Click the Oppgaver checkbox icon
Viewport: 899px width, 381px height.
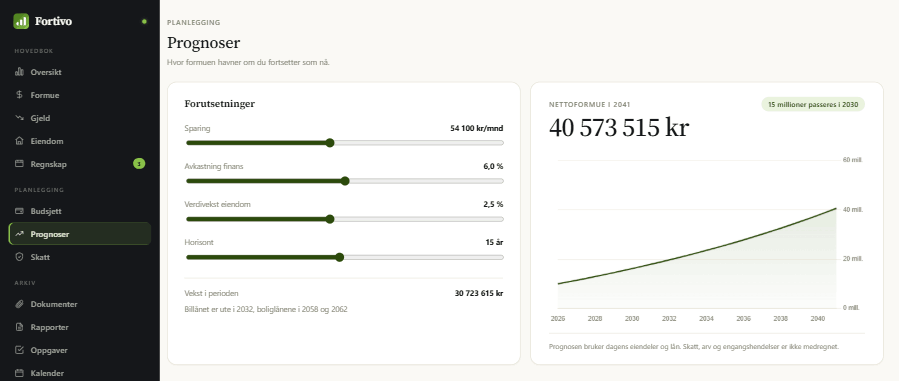[19, 350]
